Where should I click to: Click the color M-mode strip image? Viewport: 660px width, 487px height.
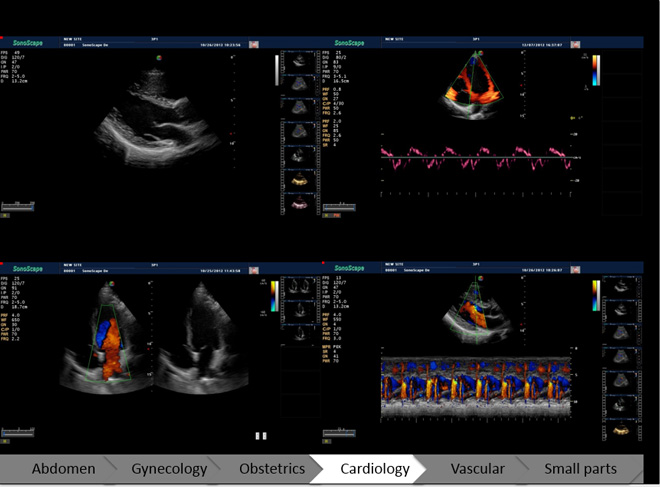[476, 387]
